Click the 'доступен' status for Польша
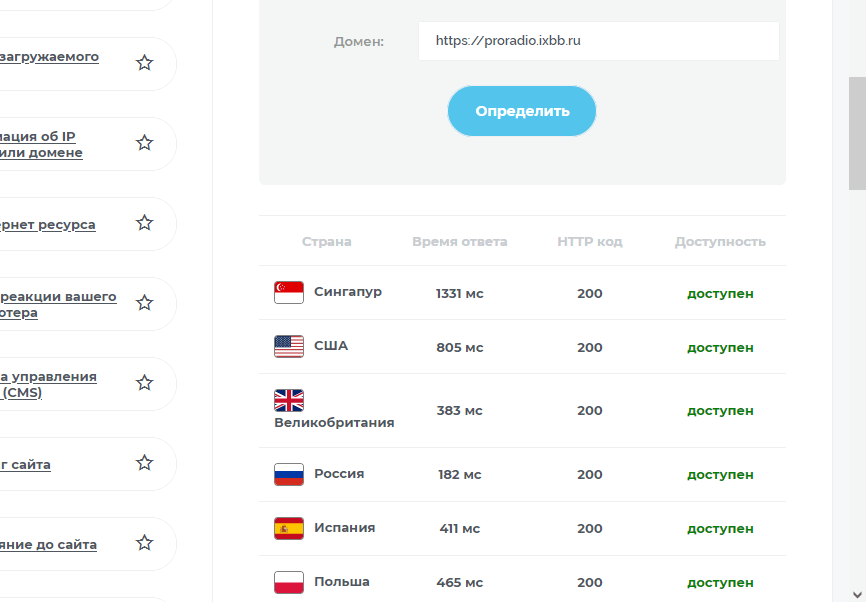Screen dimensions: 866x602 [x=720, y=584]
